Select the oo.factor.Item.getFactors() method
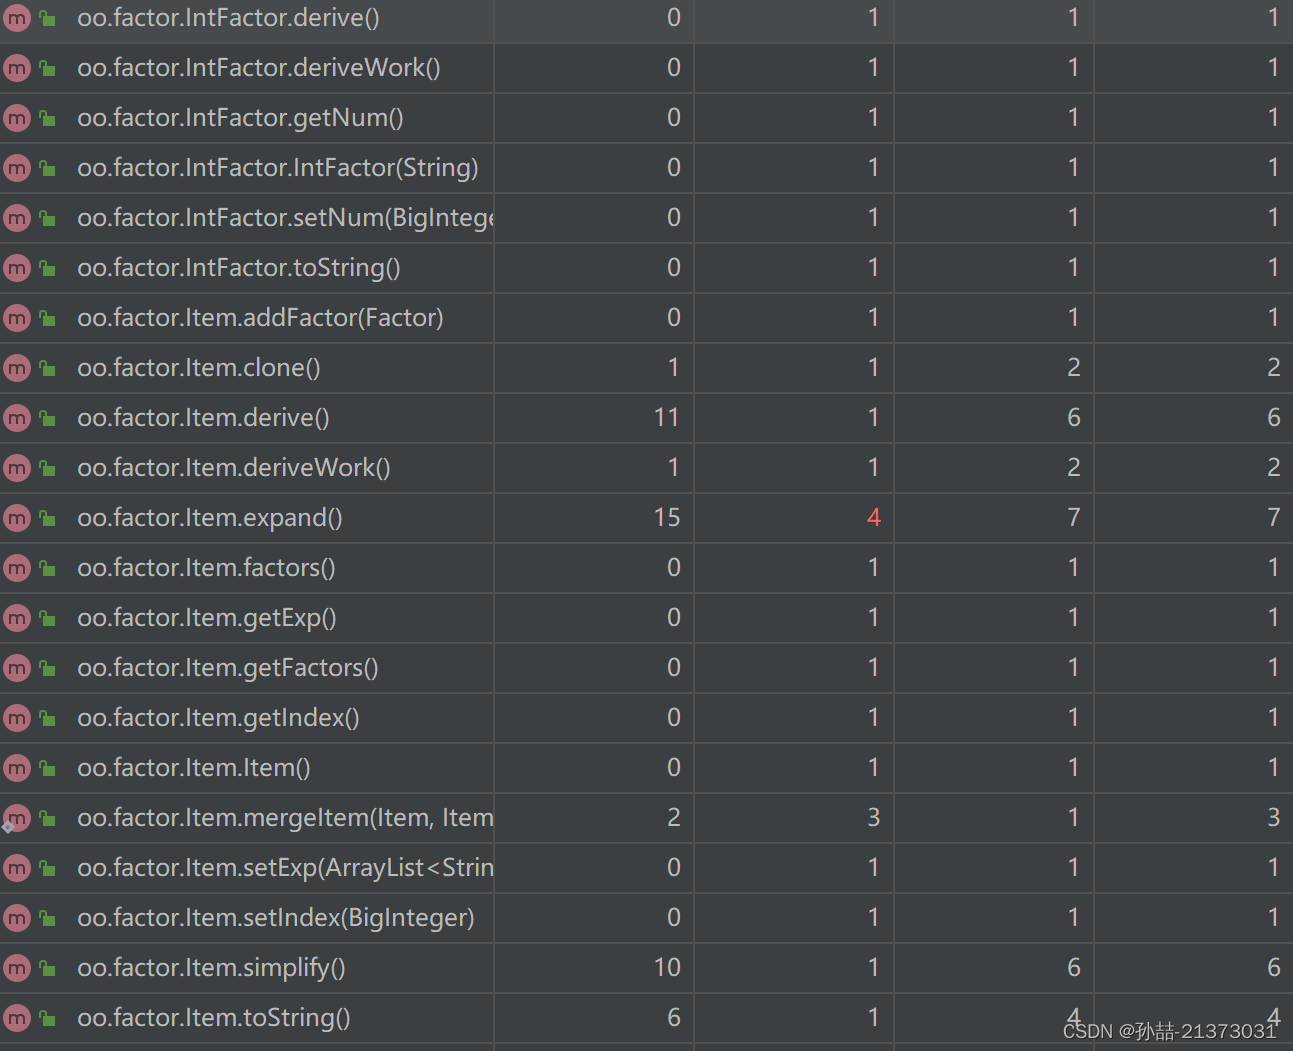 [228, 668]
